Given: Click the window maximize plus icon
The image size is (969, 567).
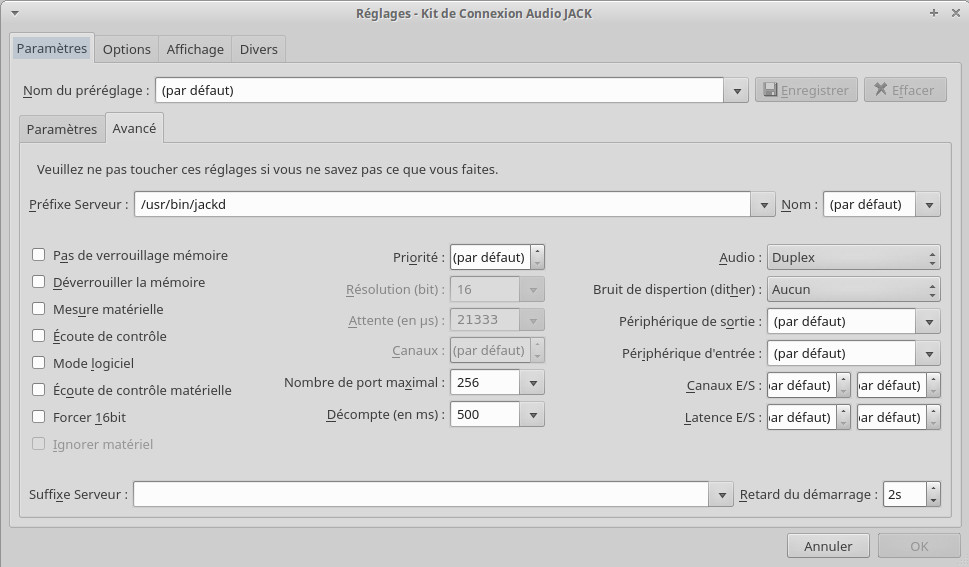Looking at the screenshot, I should click(x=934, y=13).
